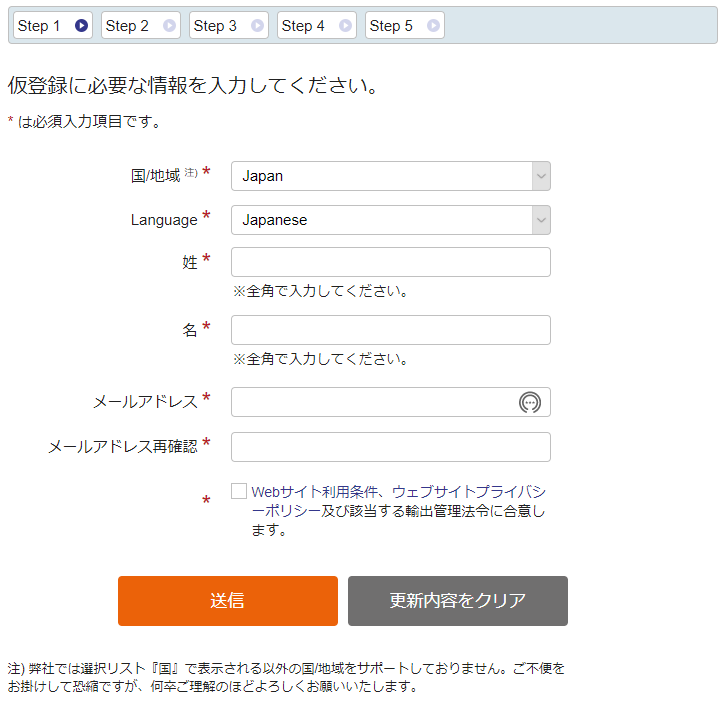The width and height of the screenshot is (726, 703).
Task: Focus the 姓 input field
Action: click(x=391, y=262)
